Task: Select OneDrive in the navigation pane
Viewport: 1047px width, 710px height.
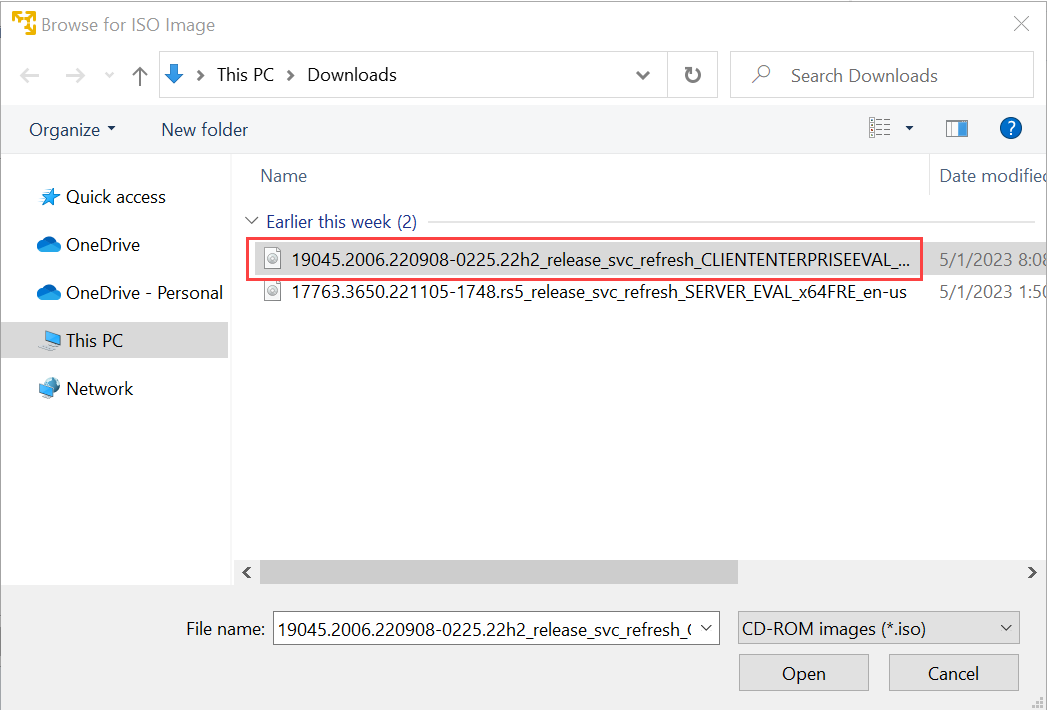Action: coord(103,245)
